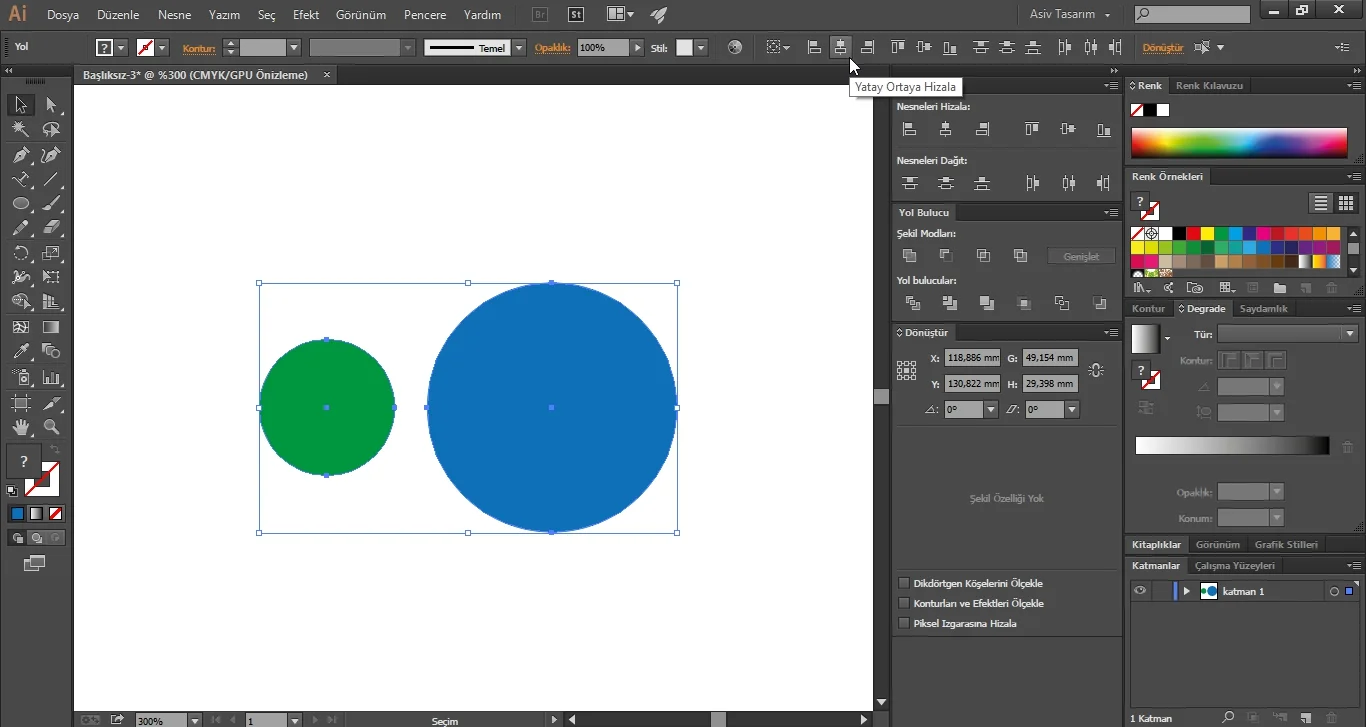Click the Opaklık label link in control bar

tap(551, 48)
